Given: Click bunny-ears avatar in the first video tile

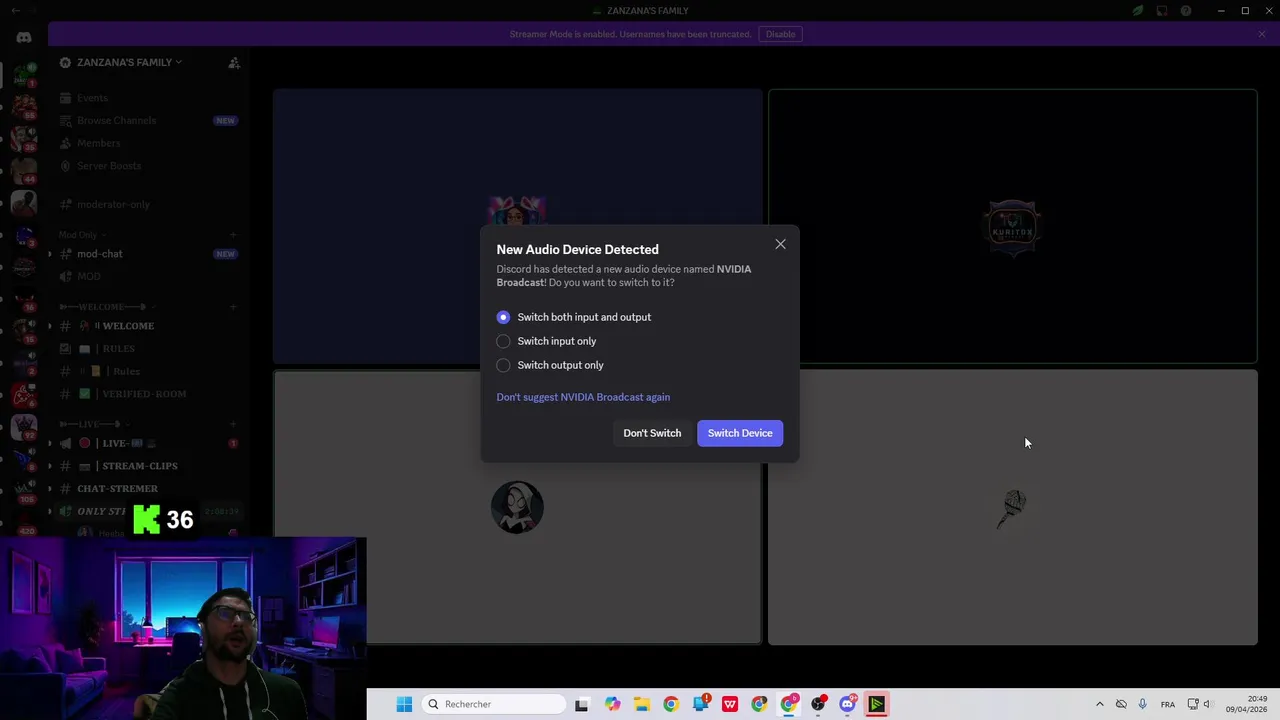Looking at the screenshot, I should [x=517, y=213].
